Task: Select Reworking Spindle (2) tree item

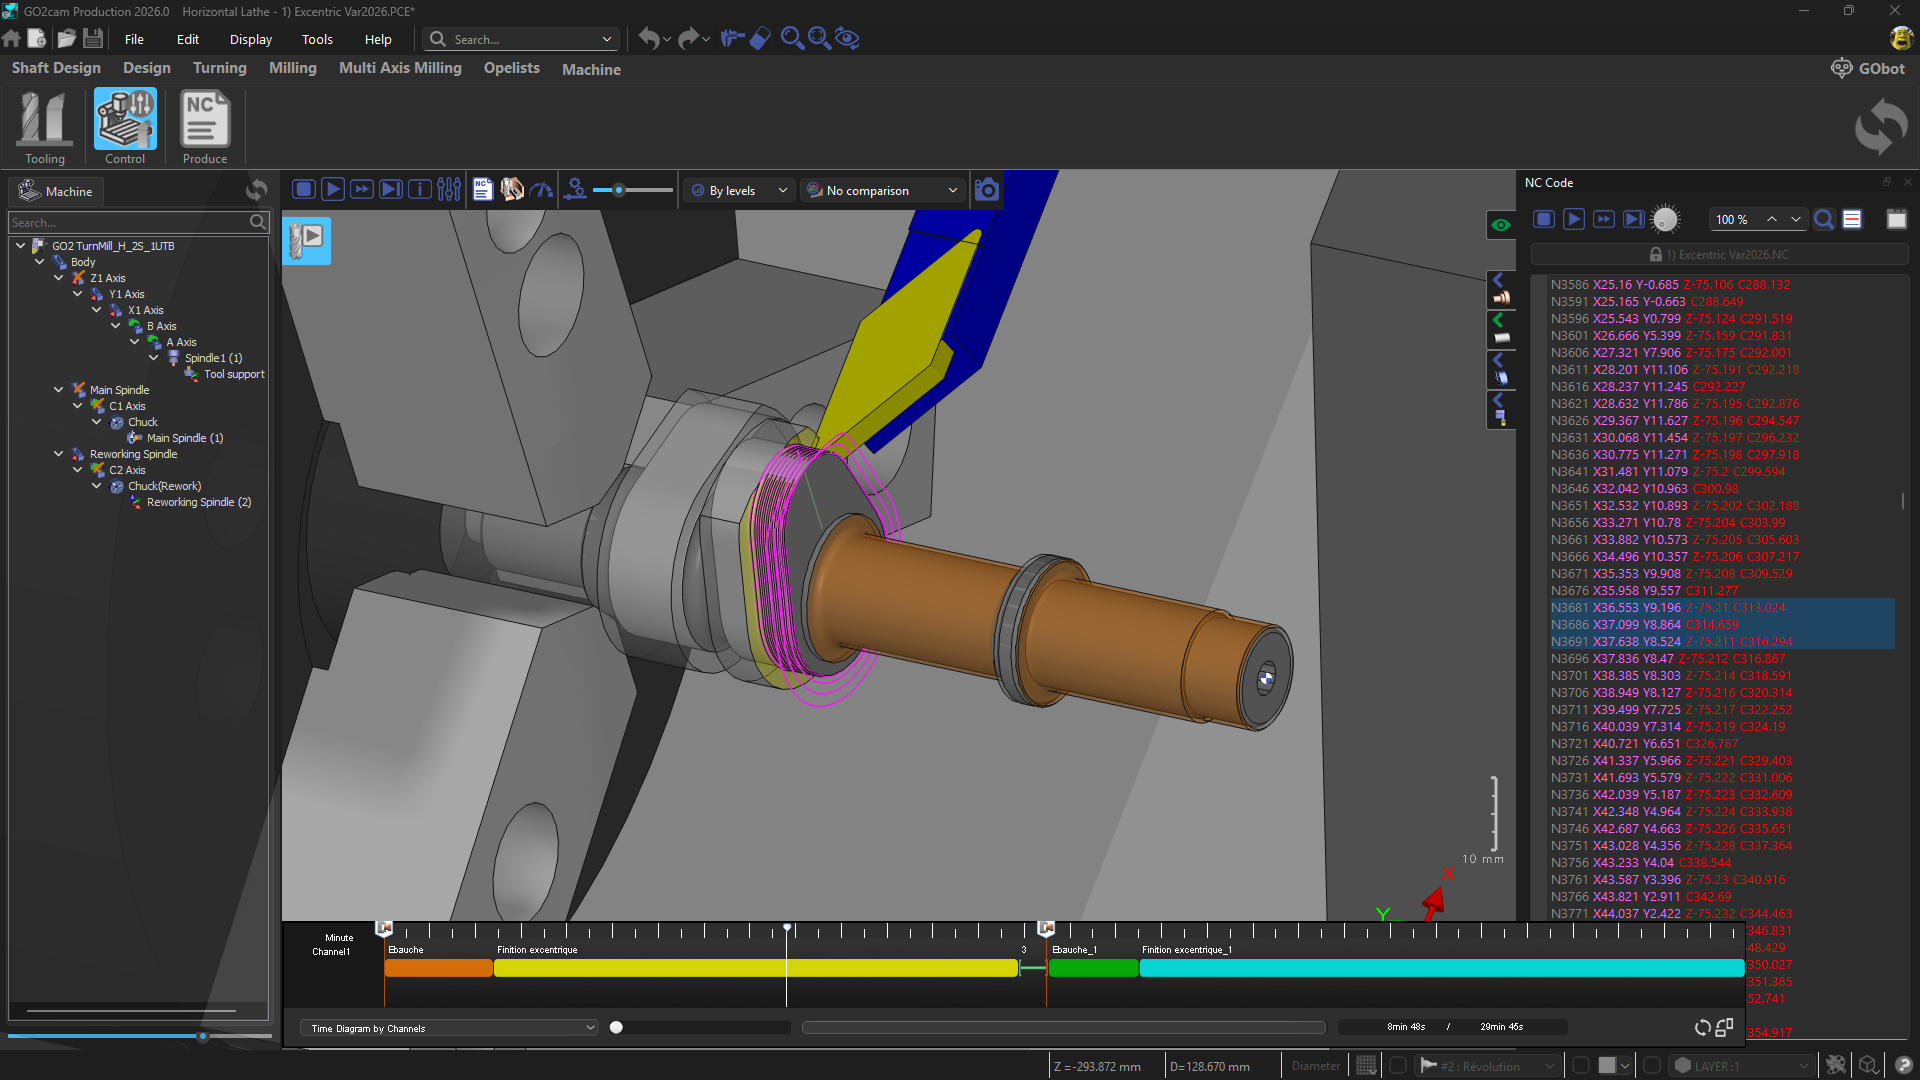Action: 198,502
